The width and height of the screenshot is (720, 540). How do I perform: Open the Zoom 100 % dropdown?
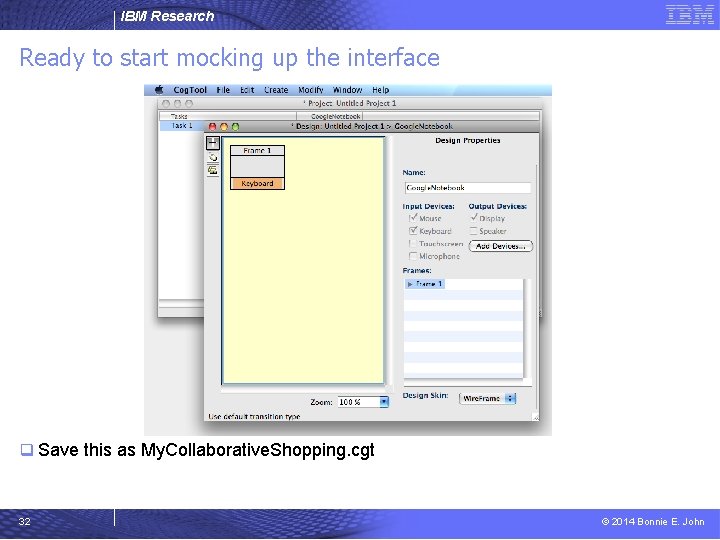pos(384,402)
